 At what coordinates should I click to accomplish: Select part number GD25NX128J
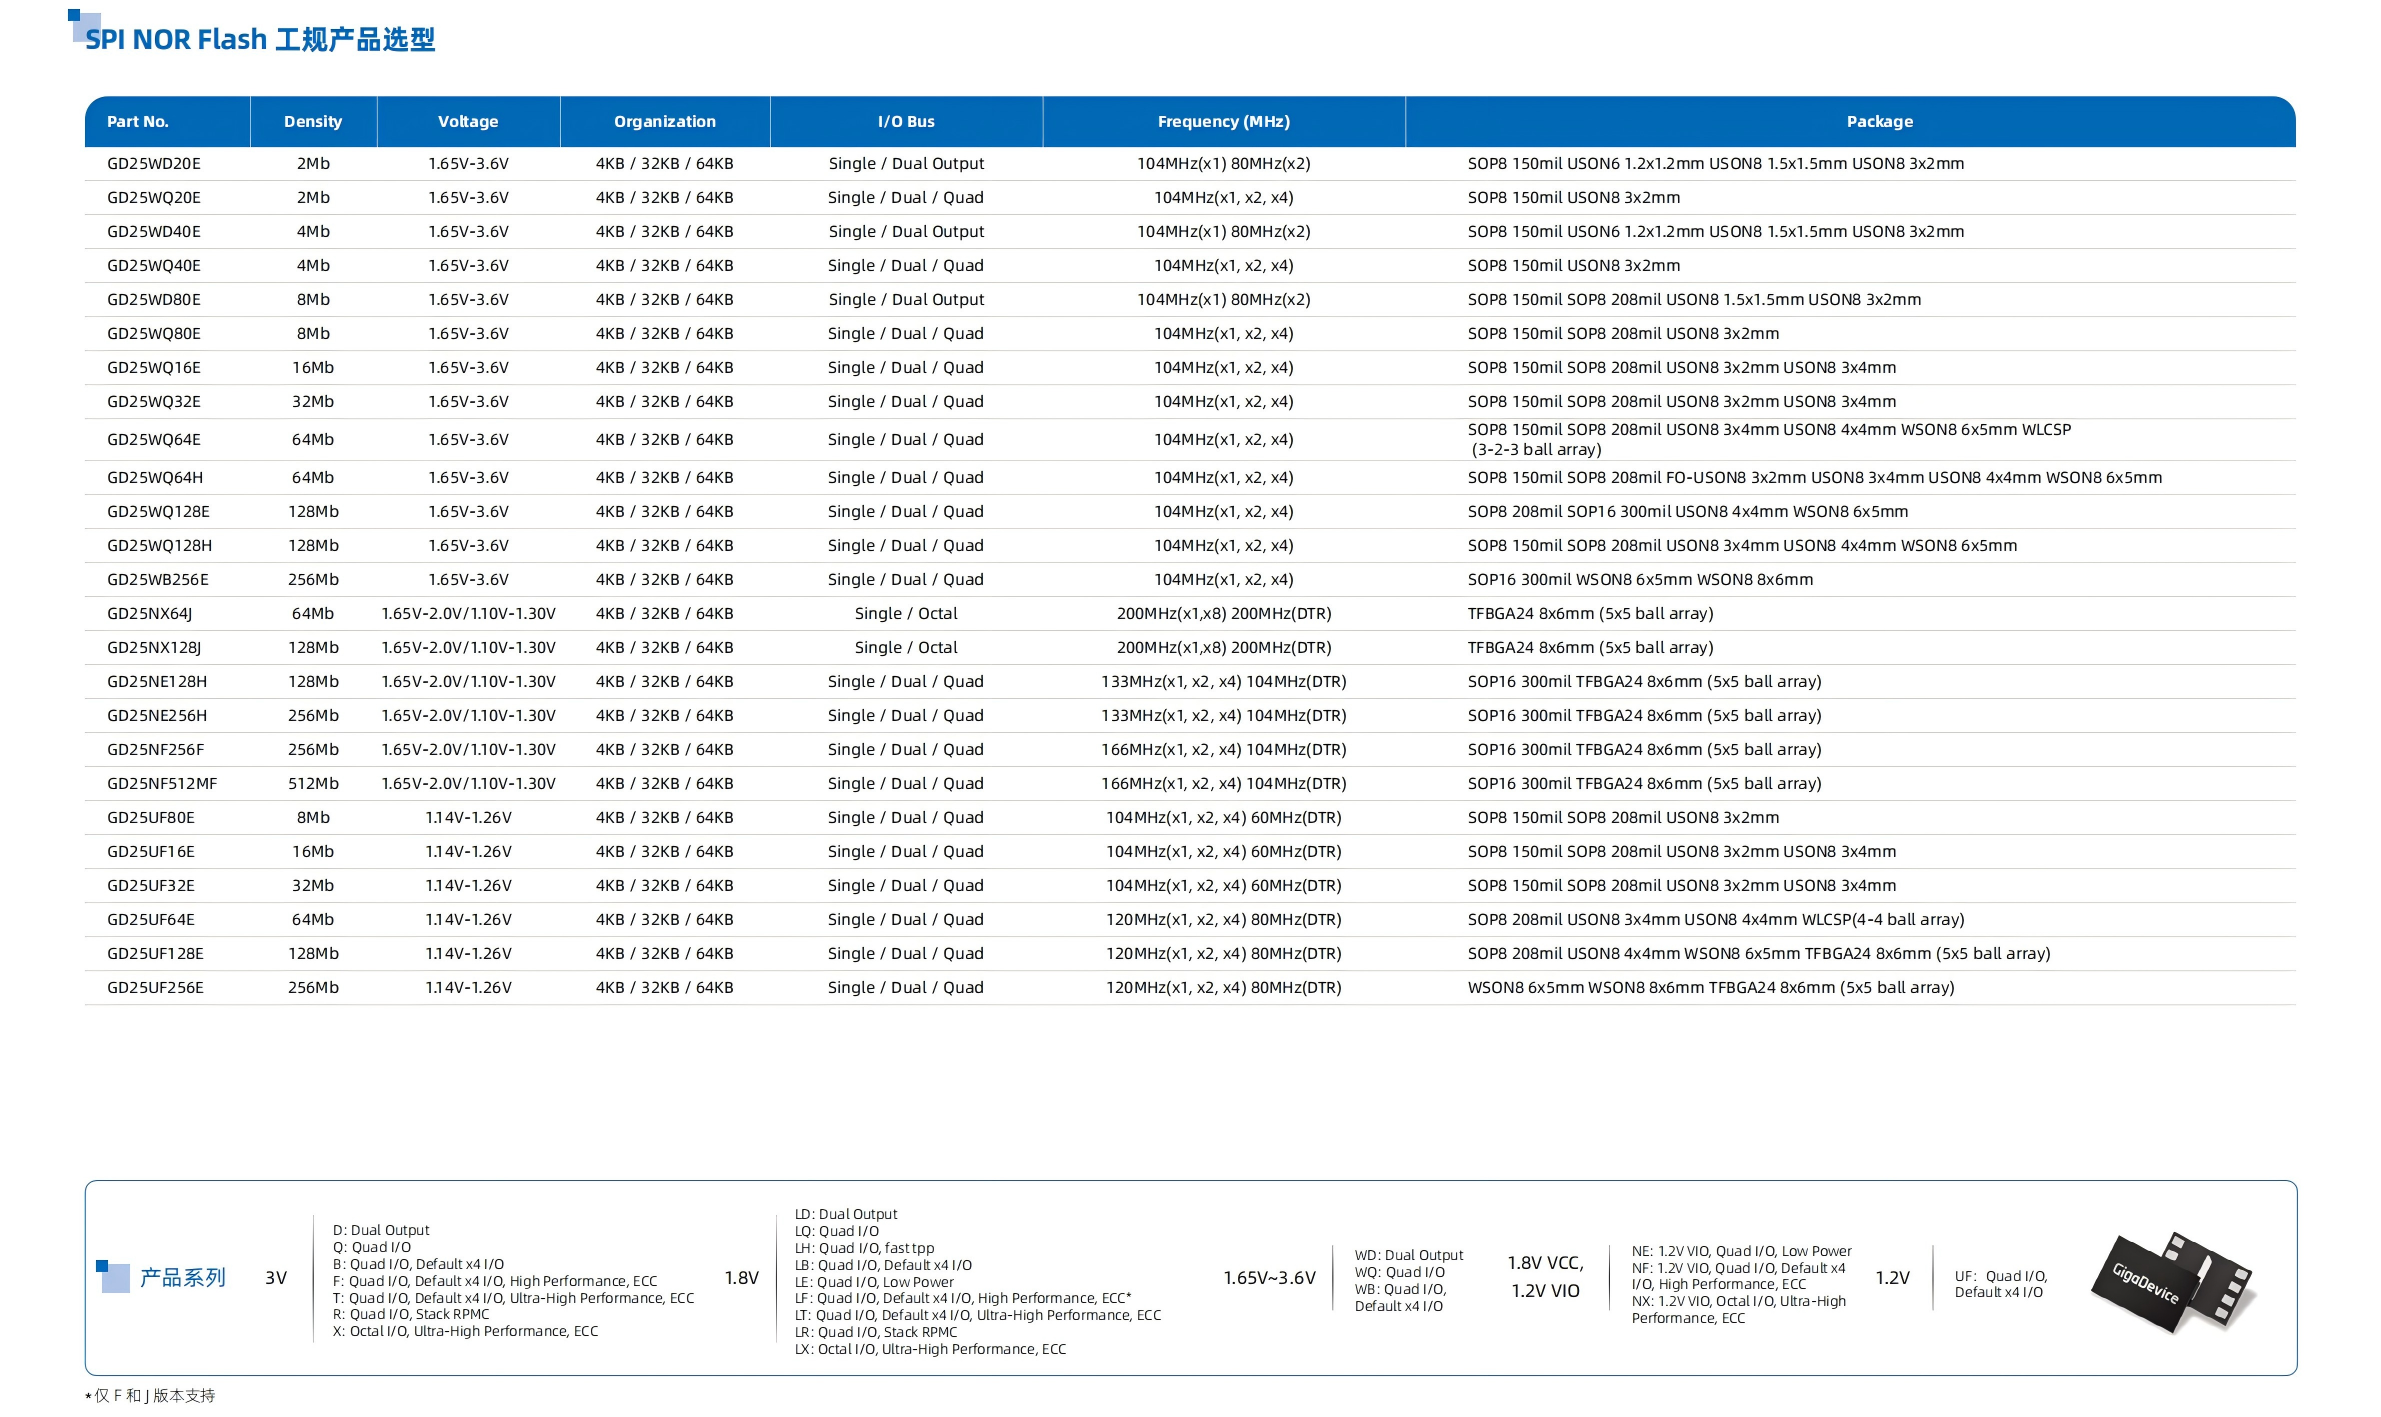(x=154, y=648)
